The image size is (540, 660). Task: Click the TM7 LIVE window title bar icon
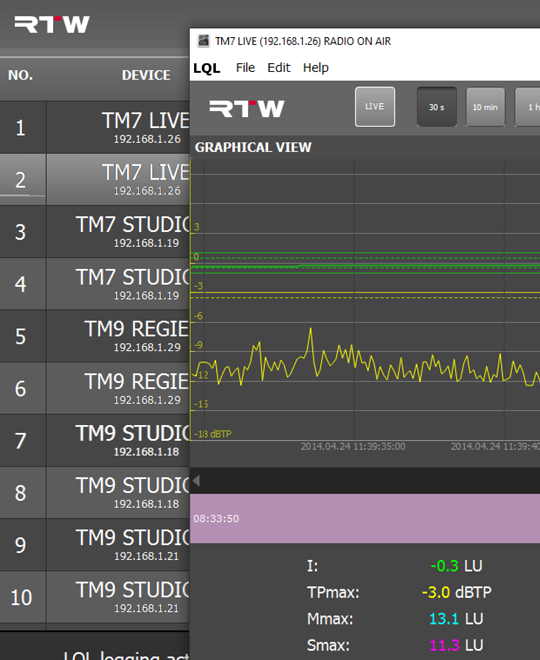point(204,41)
